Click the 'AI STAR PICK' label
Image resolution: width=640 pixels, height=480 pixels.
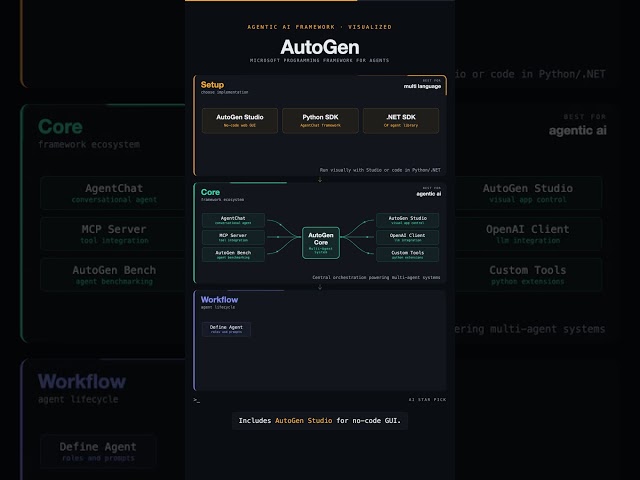[x=427, y=400]
